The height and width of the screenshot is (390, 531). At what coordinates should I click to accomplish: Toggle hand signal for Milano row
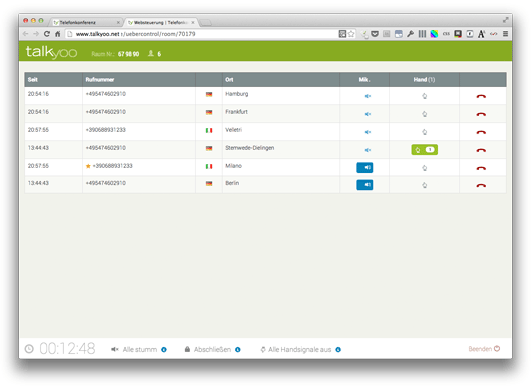click(x=424, y=168)
